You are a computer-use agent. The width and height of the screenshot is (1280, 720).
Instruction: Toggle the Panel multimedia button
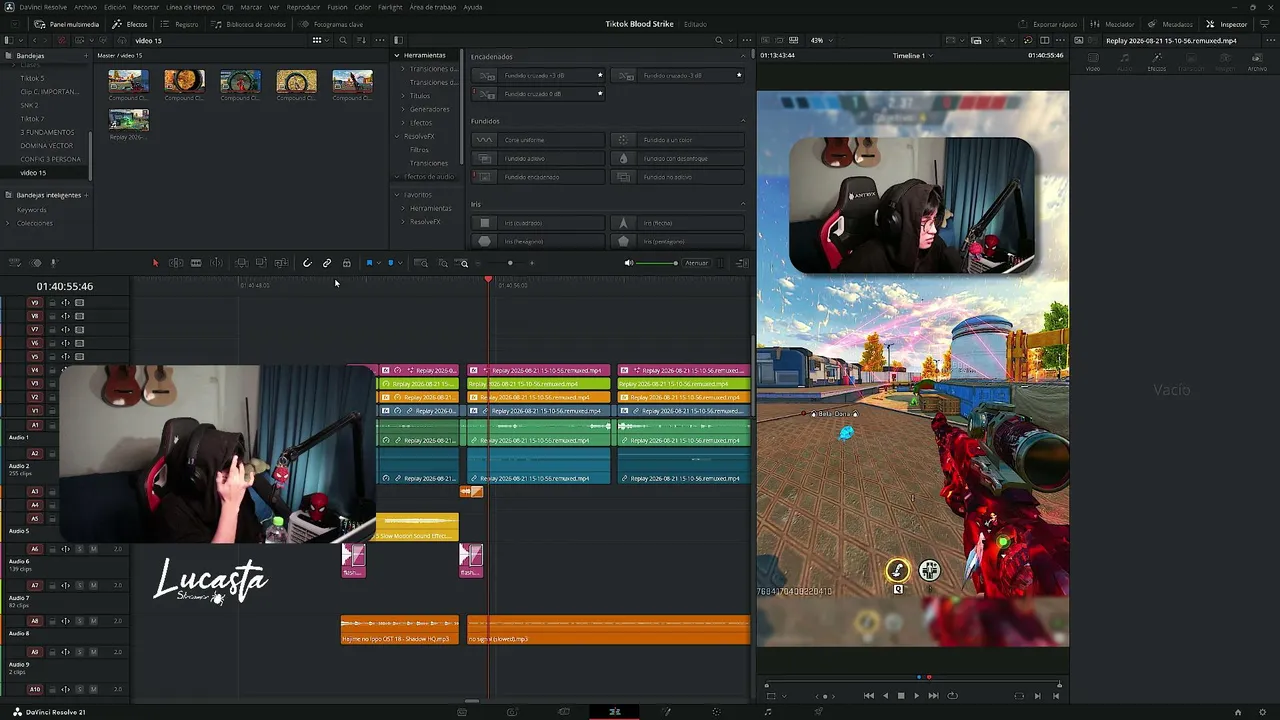[67, 24]
